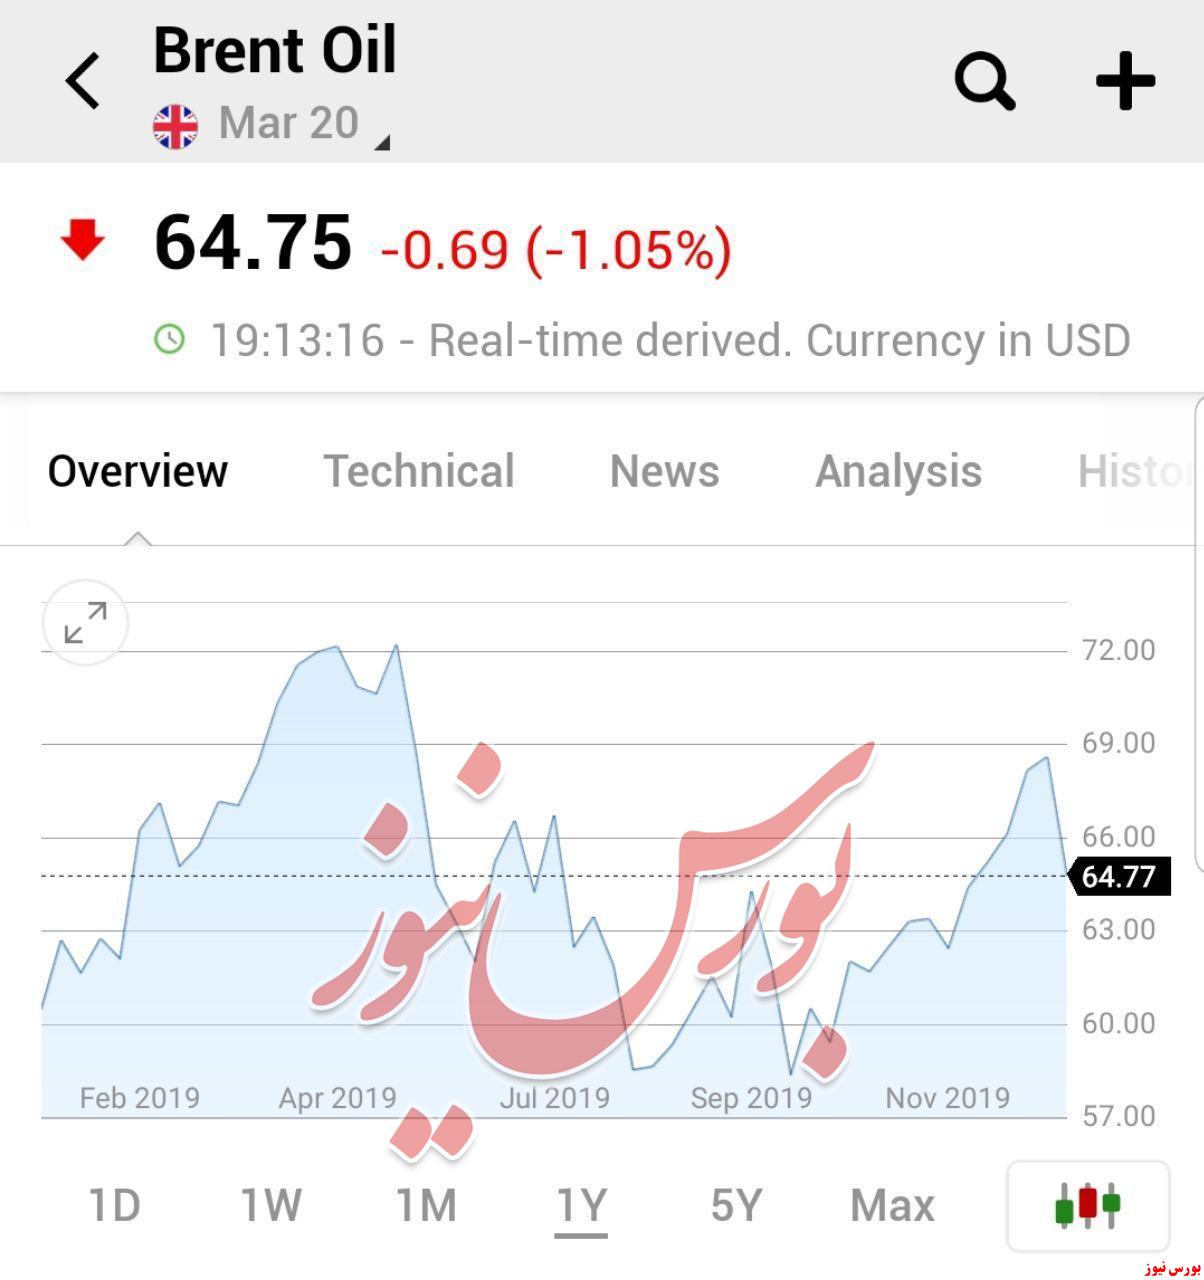Image resolution: width=1204 pixels, height=1280 pixels.
Task: Set chart range to 1W
Action: [271, 1205]
